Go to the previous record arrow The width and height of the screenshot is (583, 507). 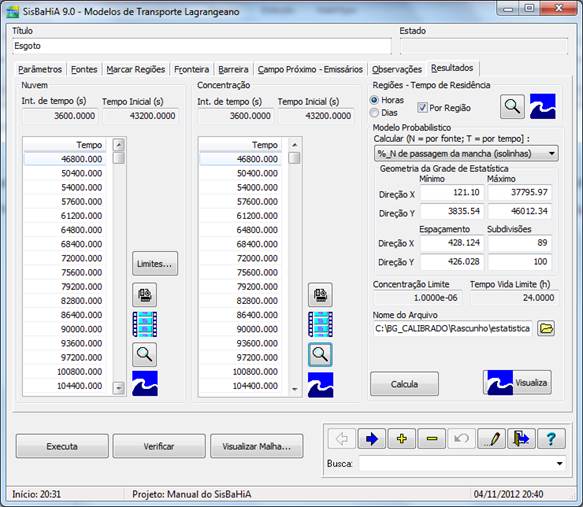[342, 439]
